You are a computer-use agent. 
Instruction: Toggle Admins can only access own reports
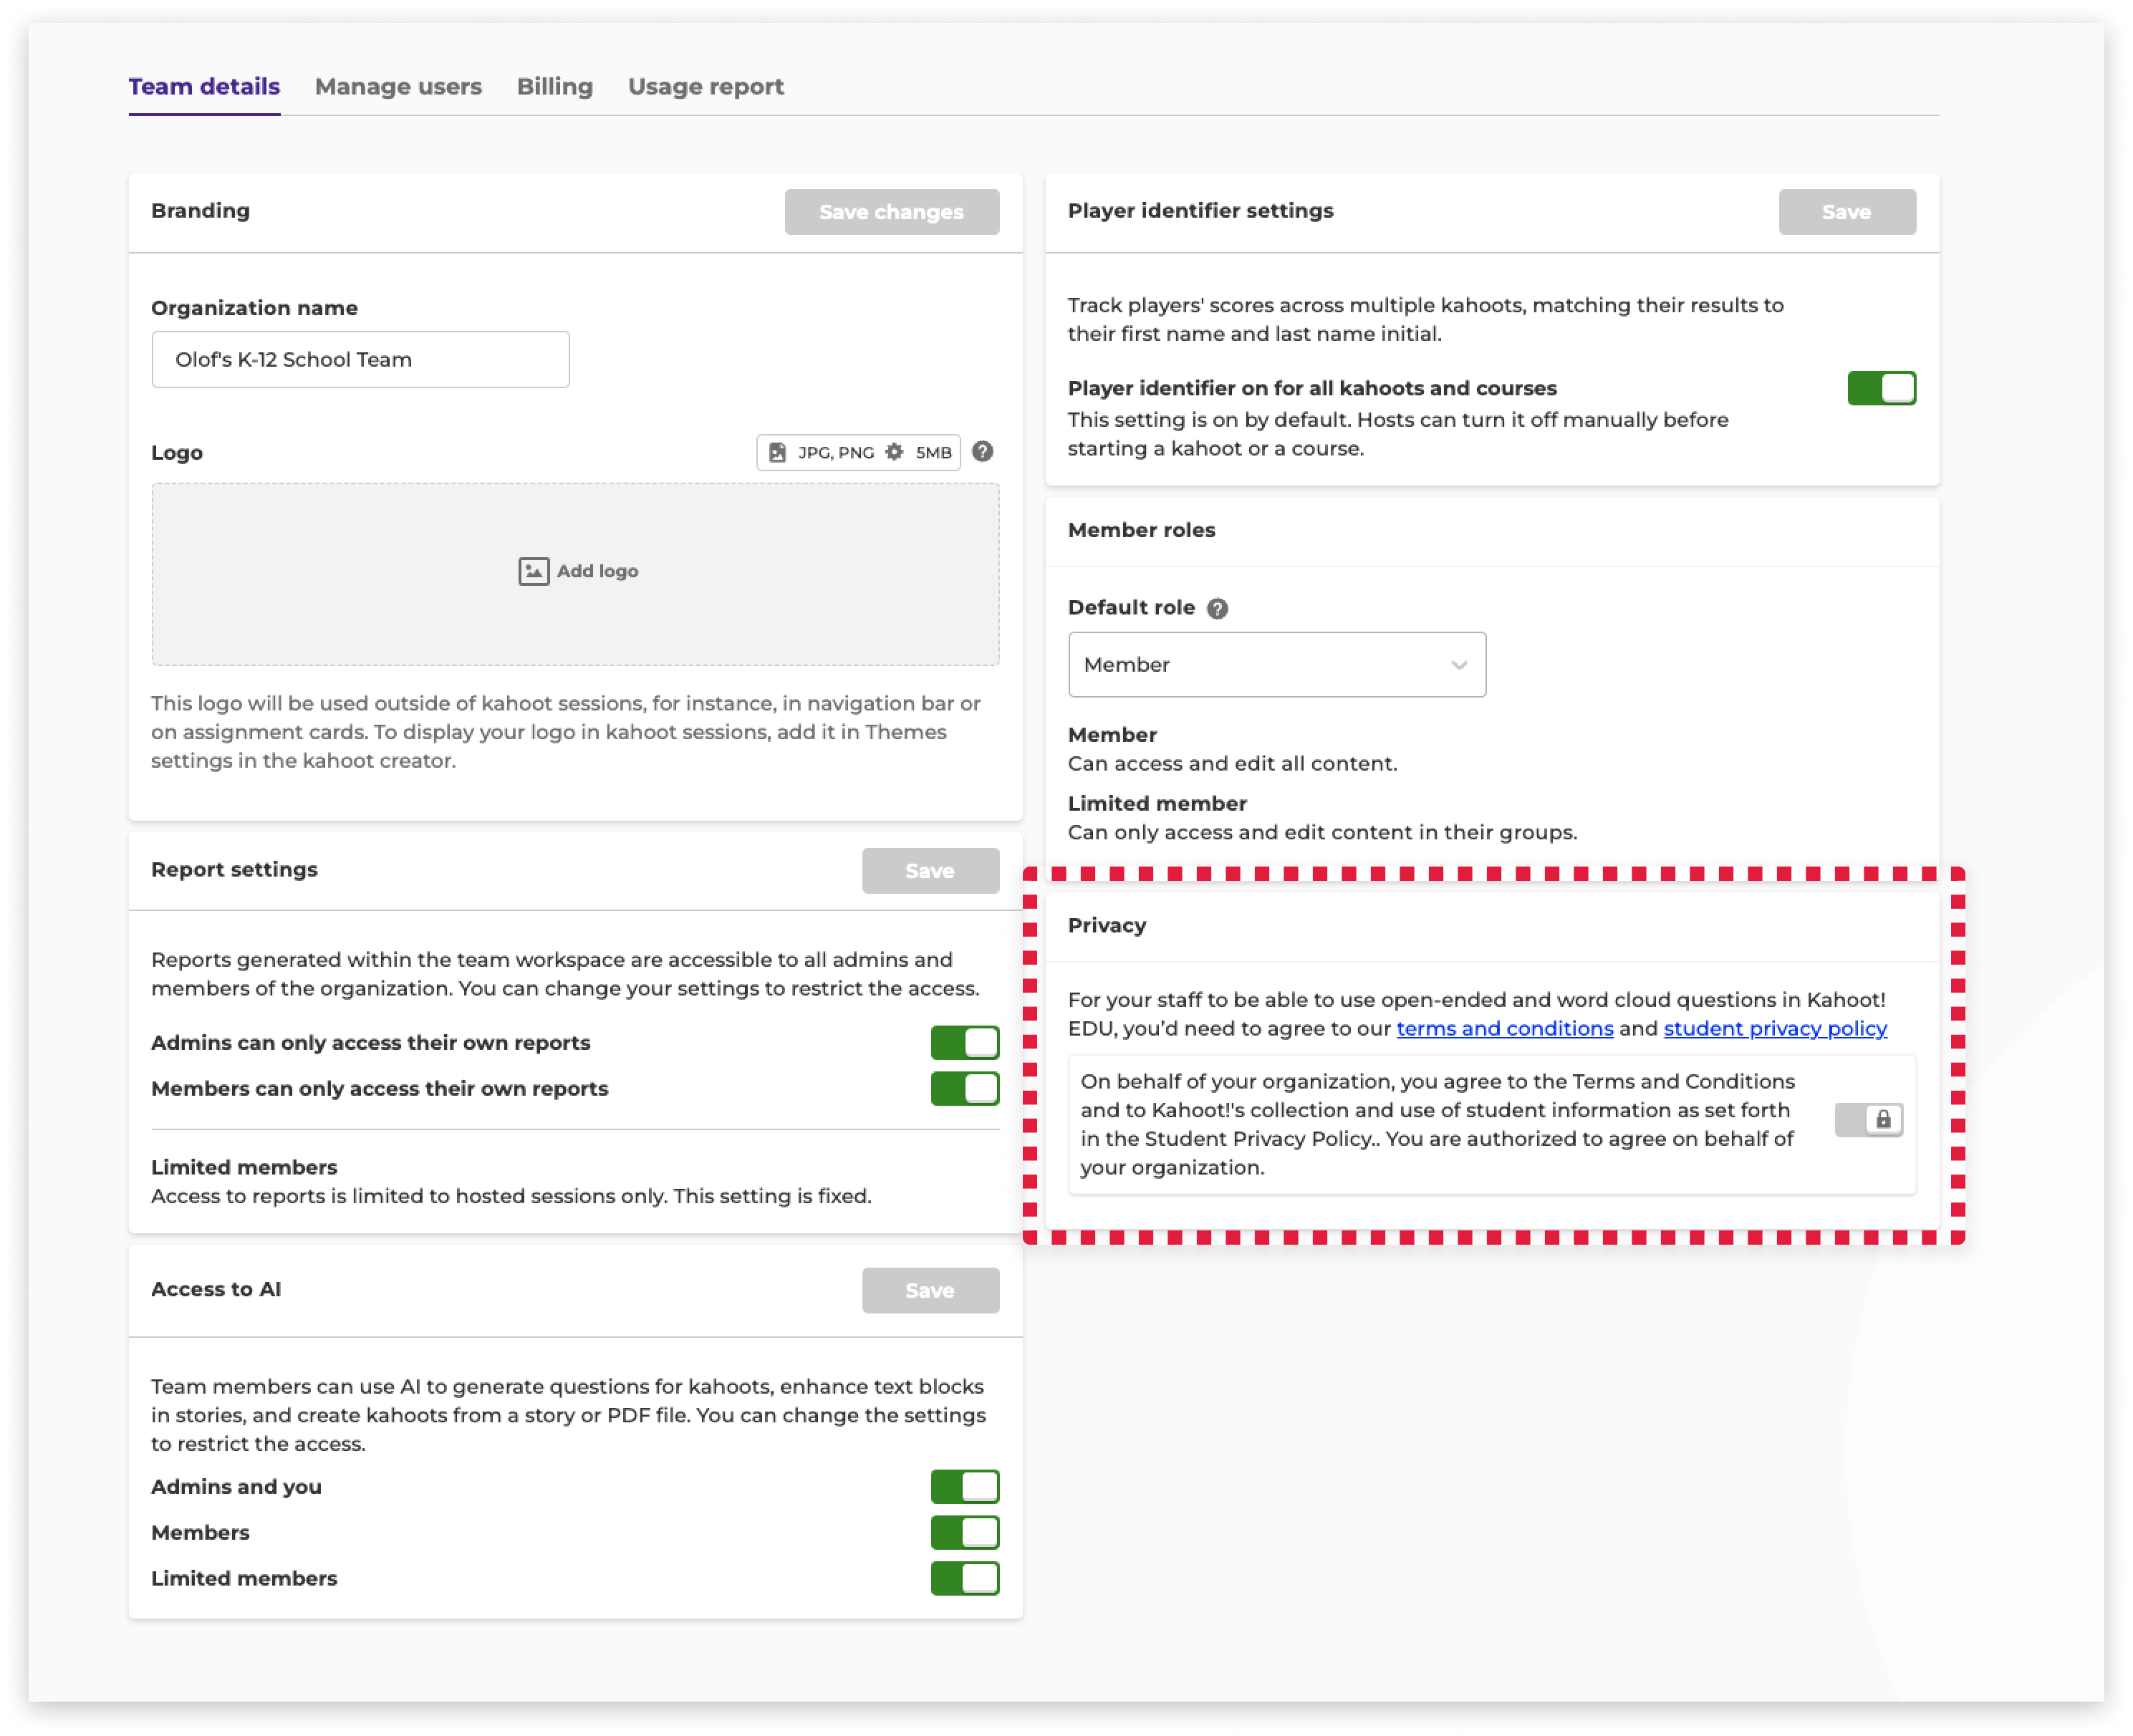(964, 1043)
